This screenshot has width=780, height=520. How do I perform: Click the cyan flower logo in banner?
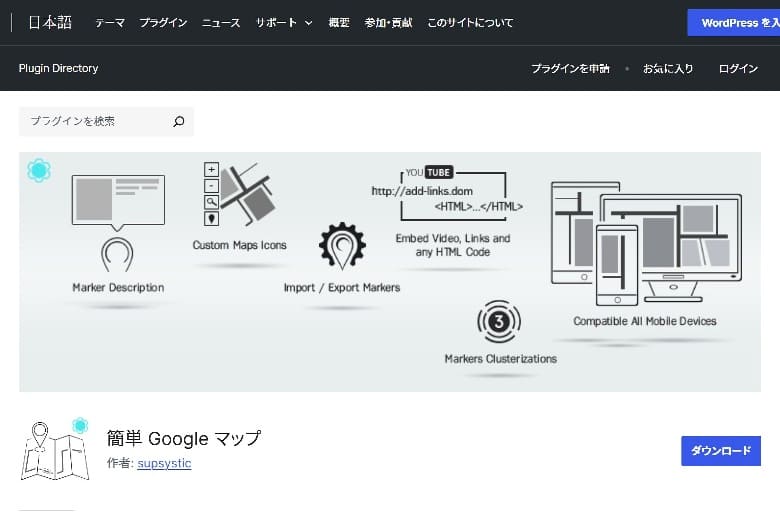[39, 171]
